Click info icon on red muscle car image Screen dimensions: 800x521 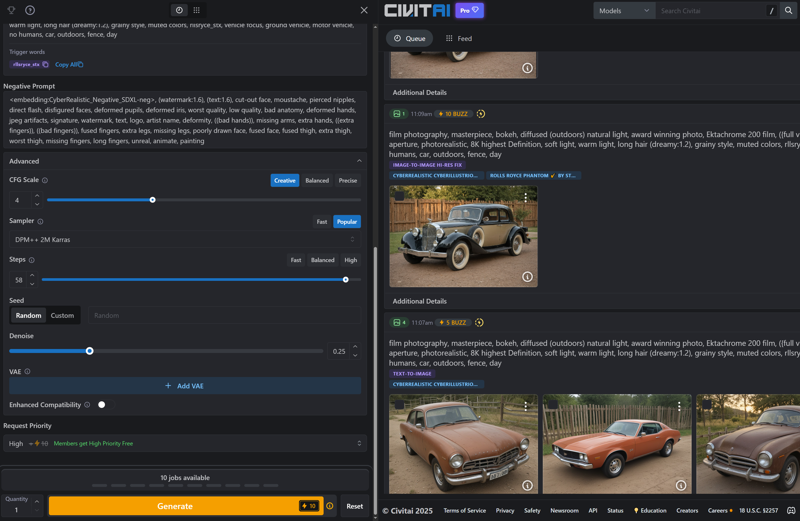pyautogui.click(x=681, y=485)
